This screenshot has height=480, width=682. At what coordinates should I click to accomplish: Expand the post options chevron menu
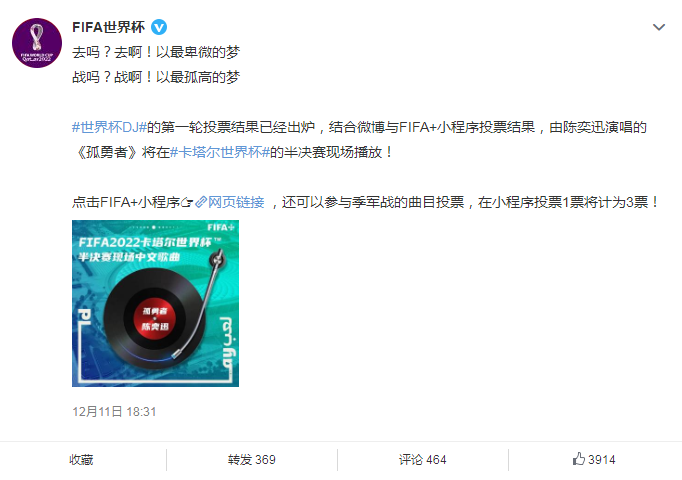[x=659, y=27]
